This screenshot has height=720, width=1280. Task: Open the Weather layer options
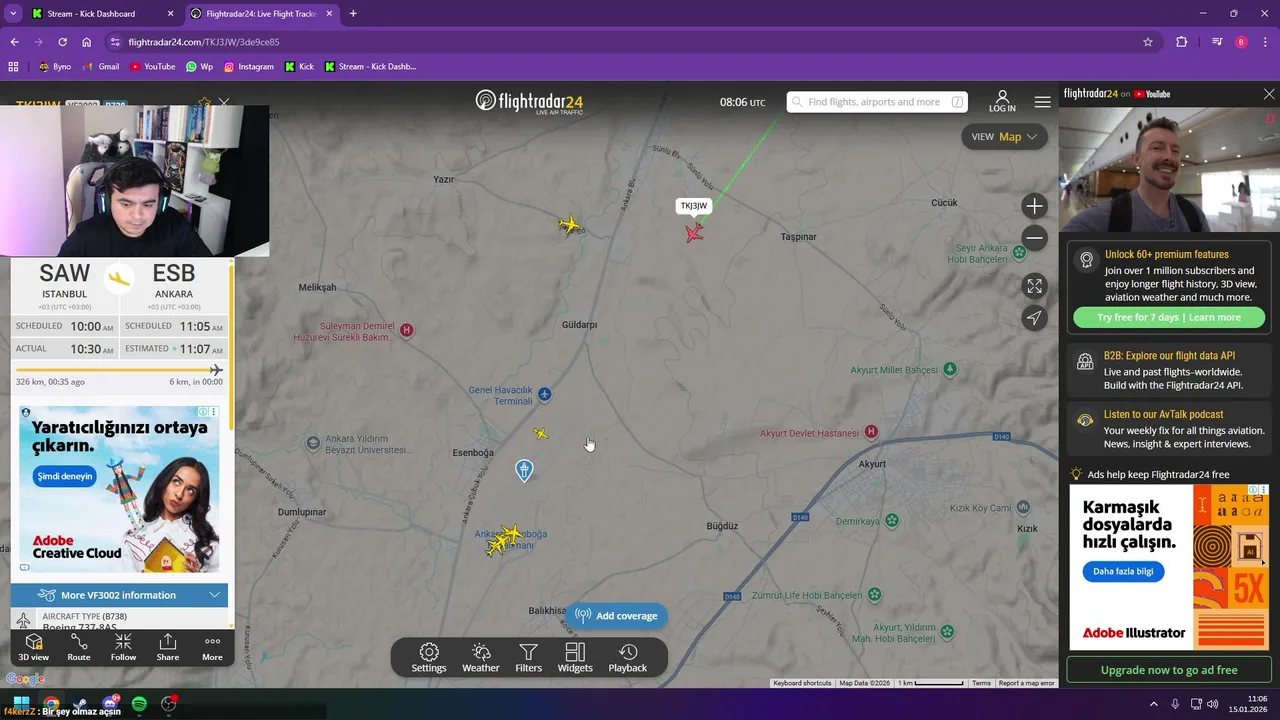(481, 658)
